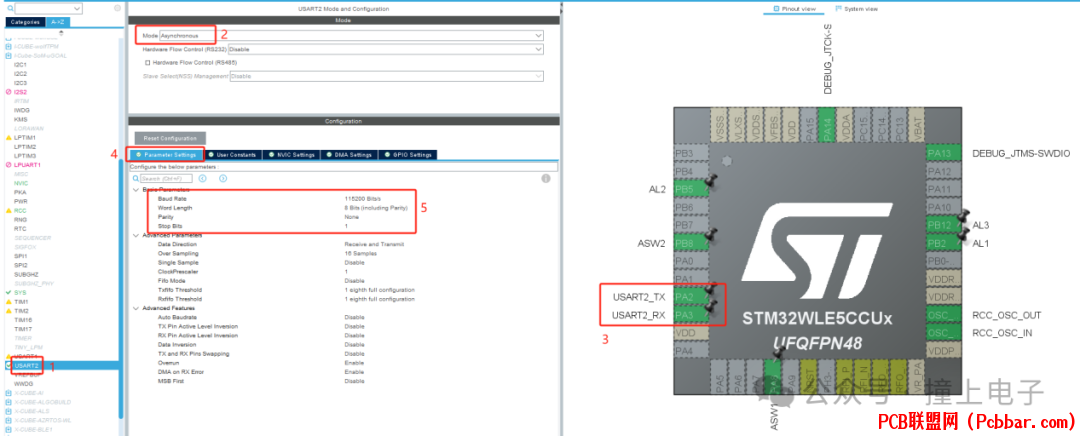1080x436 pixels.
Task: Select X-CUBE-ALGOBUILD package entry
Action: click(x=43, y=402)
